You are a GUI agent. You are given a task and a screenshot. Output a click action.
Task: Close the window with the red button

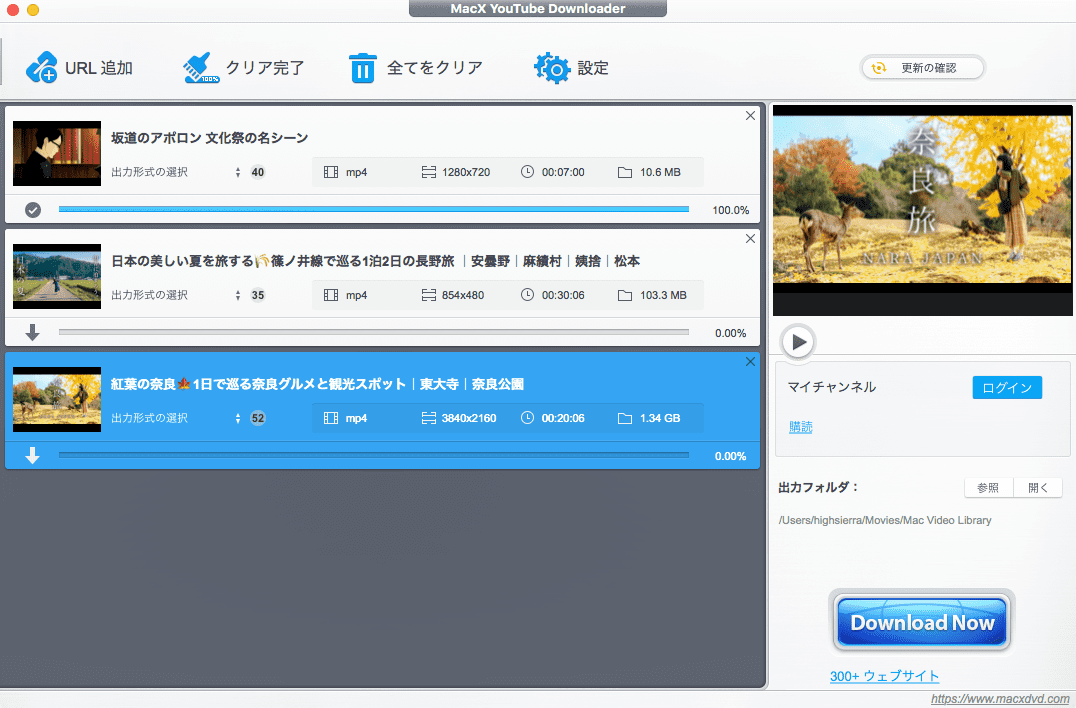[12, 10]
